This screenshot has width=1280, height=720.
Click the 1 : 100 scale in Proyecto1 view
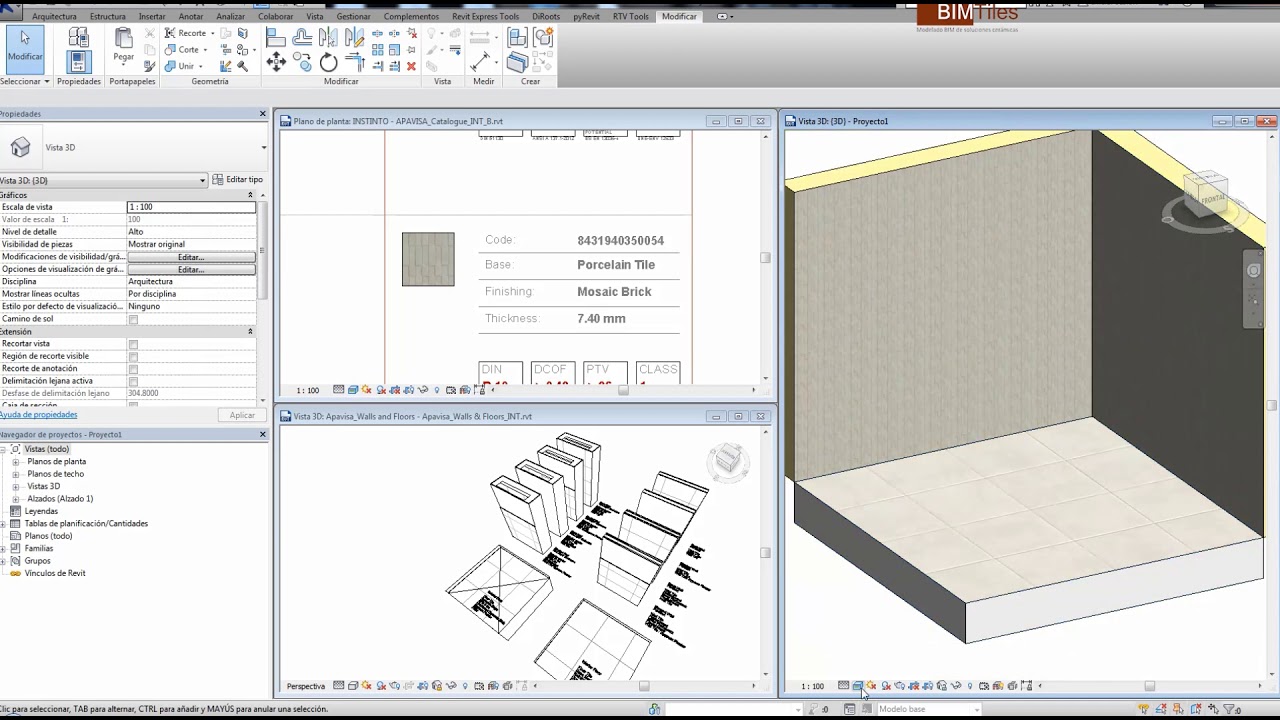point(813,686)
